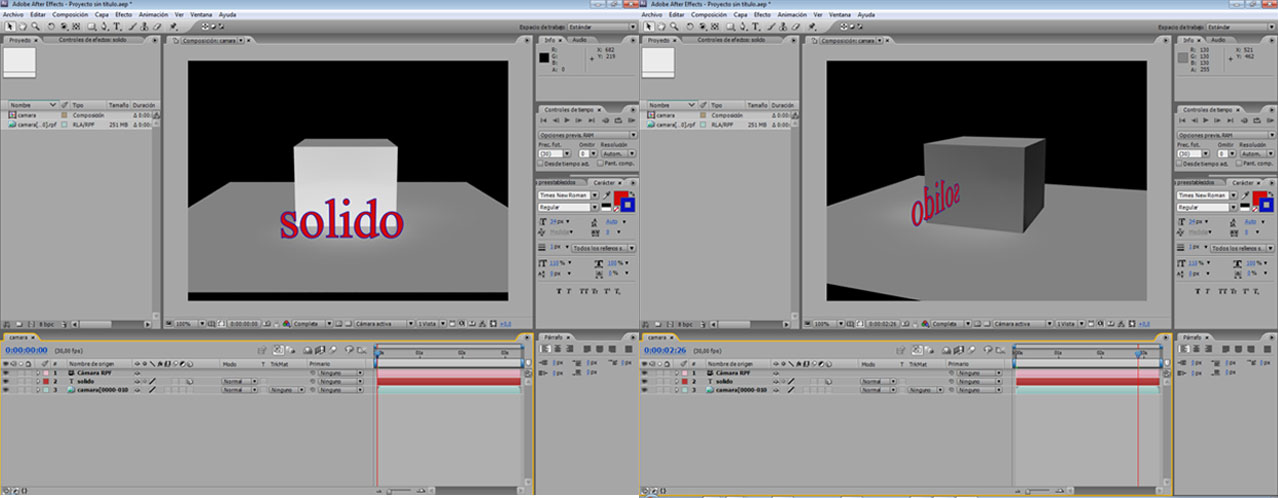Open Completa resolution dropdown in left viewer
This screenshot has width=1278, height=498.
(x=312, y=323)
